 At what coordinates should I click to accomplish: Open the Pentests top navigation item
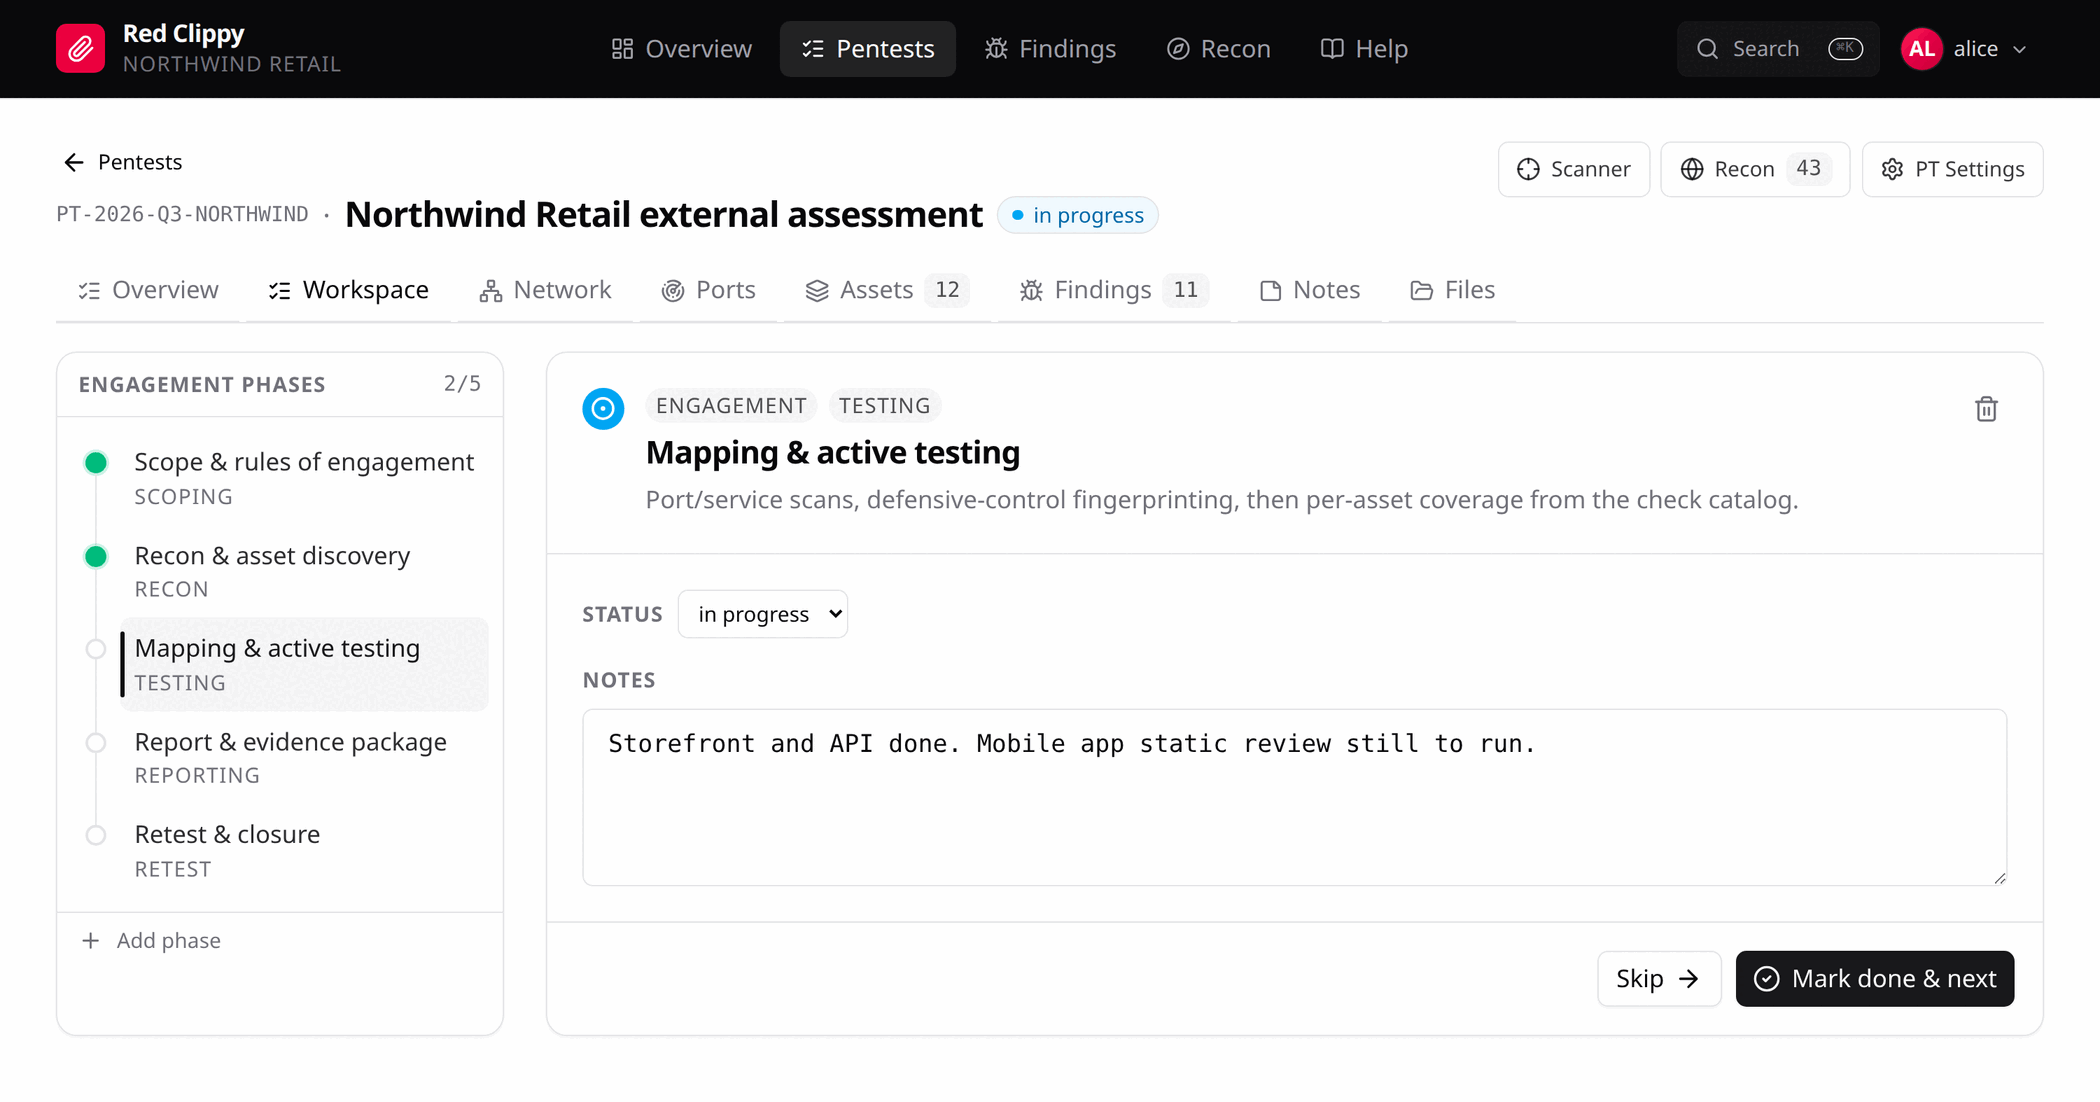point(868,49)
